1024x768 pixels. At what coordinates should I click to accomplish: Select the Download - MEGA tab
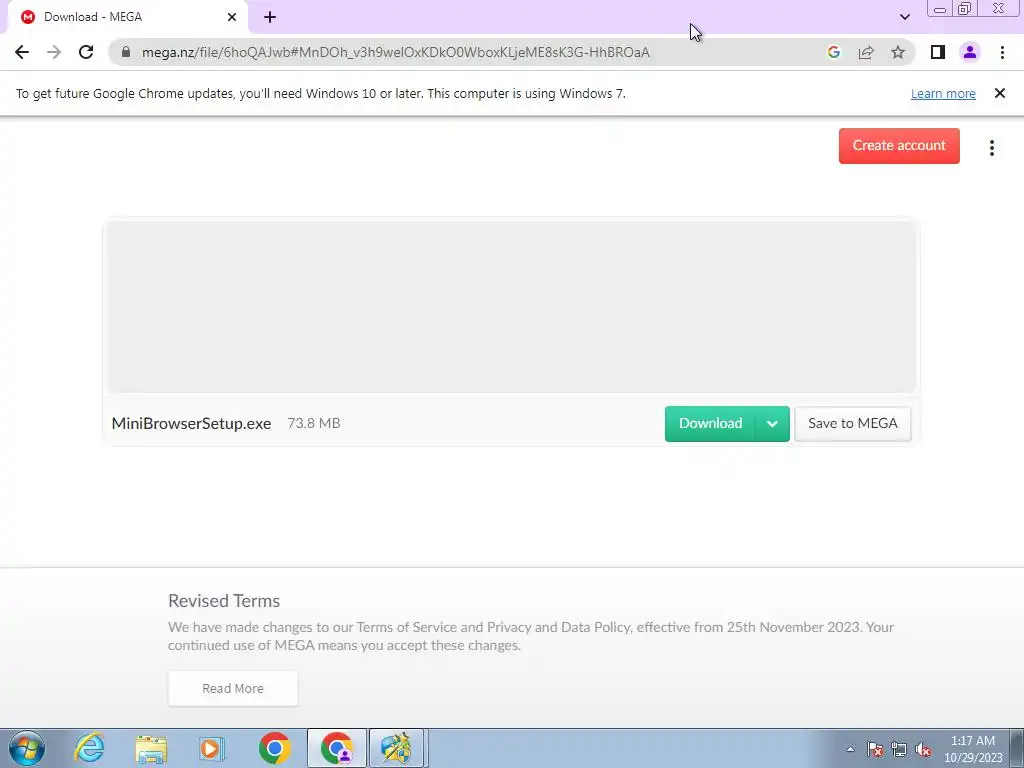[x=127, y=17]
